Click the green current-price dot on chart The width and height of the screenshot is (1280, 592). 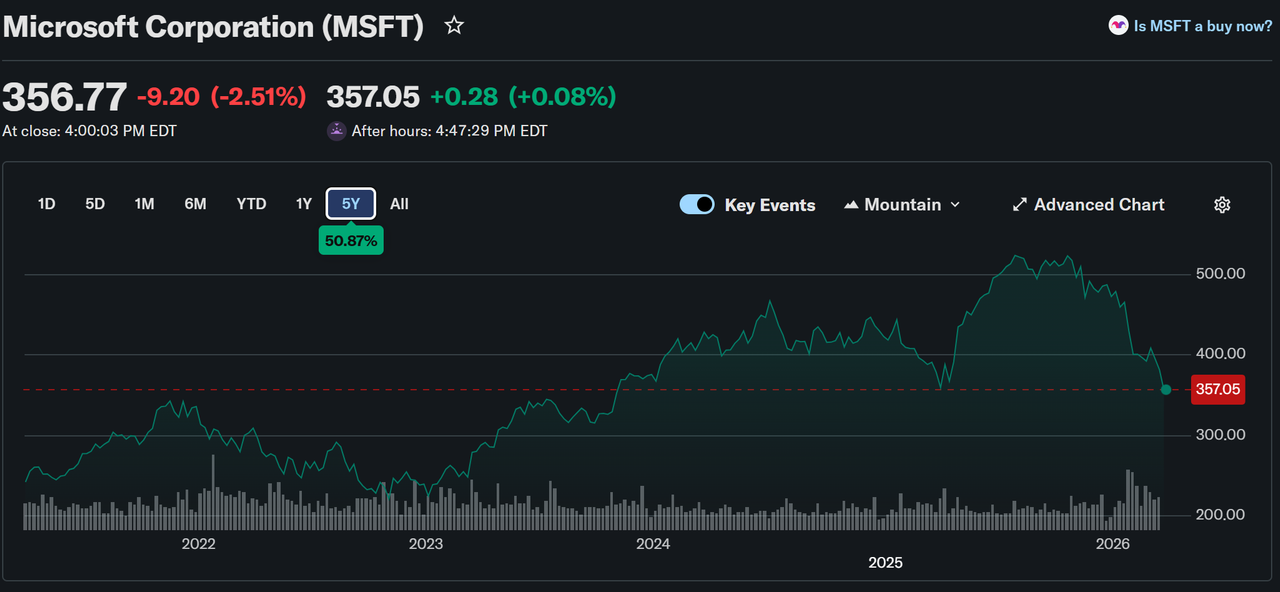point(1166,389)
